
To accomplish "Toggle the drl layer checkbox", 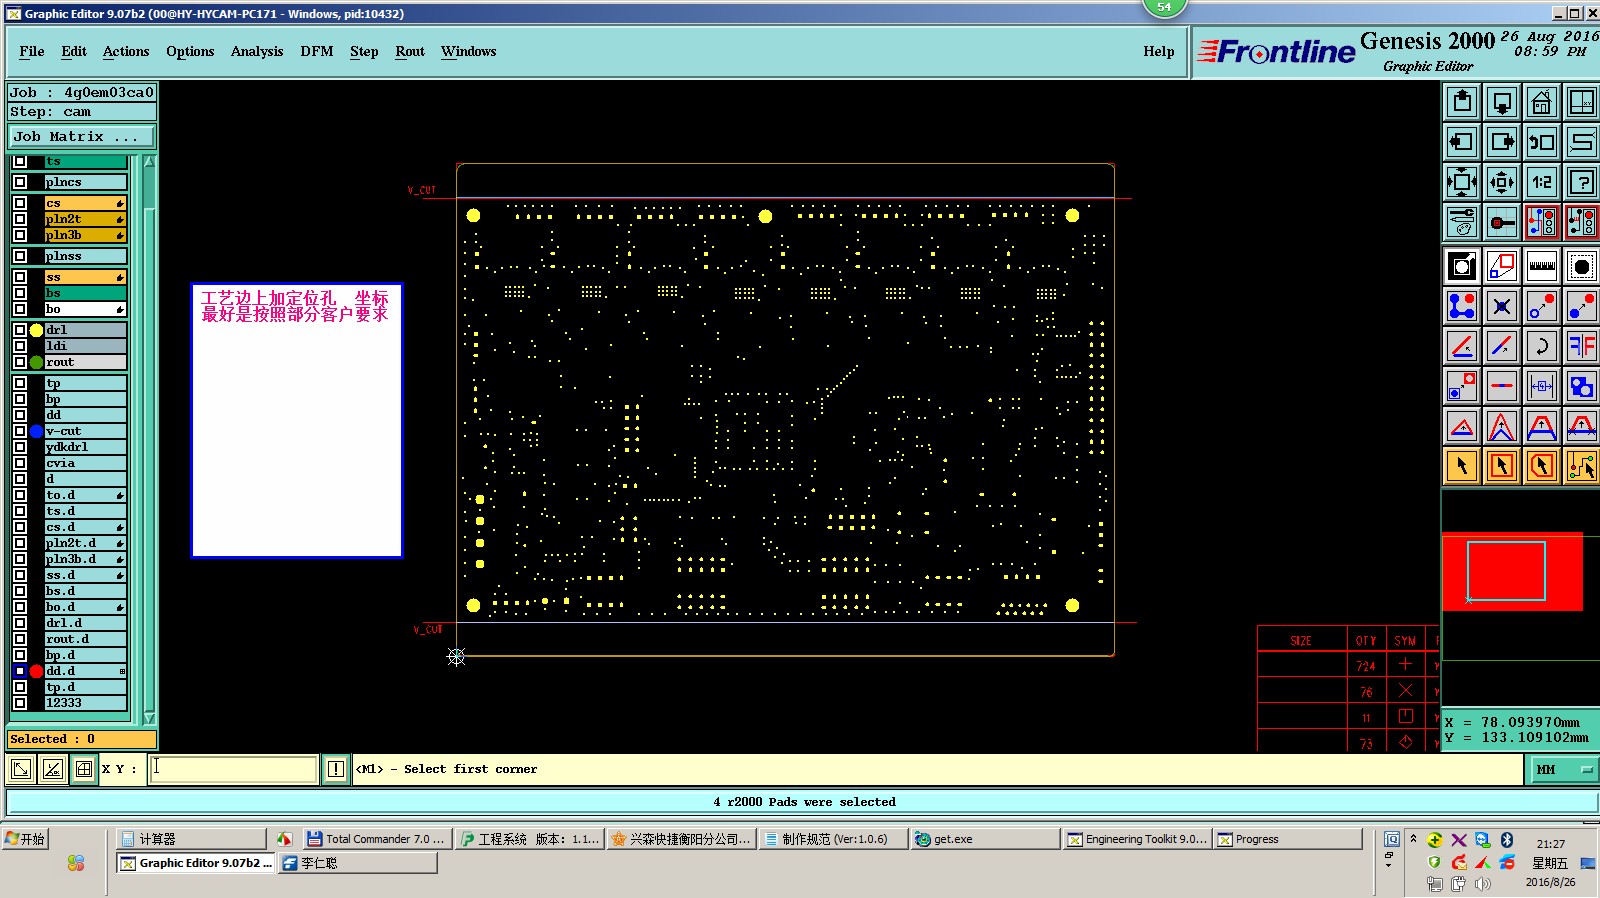I will (20, 330).
